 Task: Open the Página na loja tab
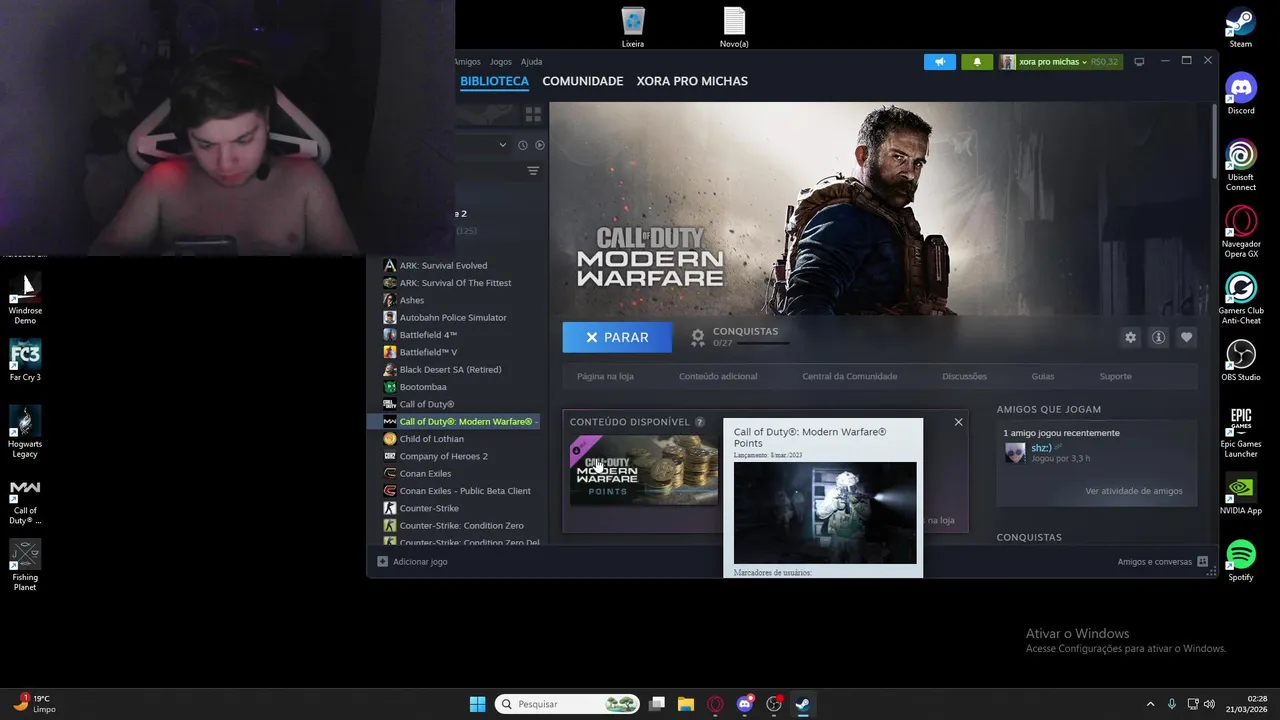(605, 376)
